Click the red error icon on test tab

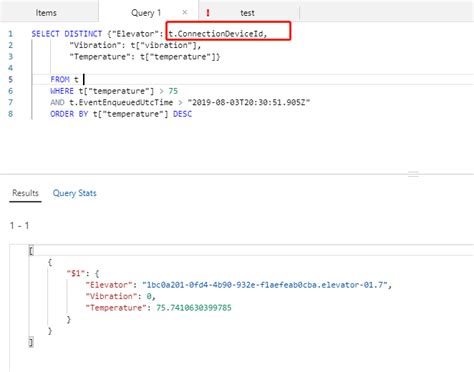pos(208,13)
